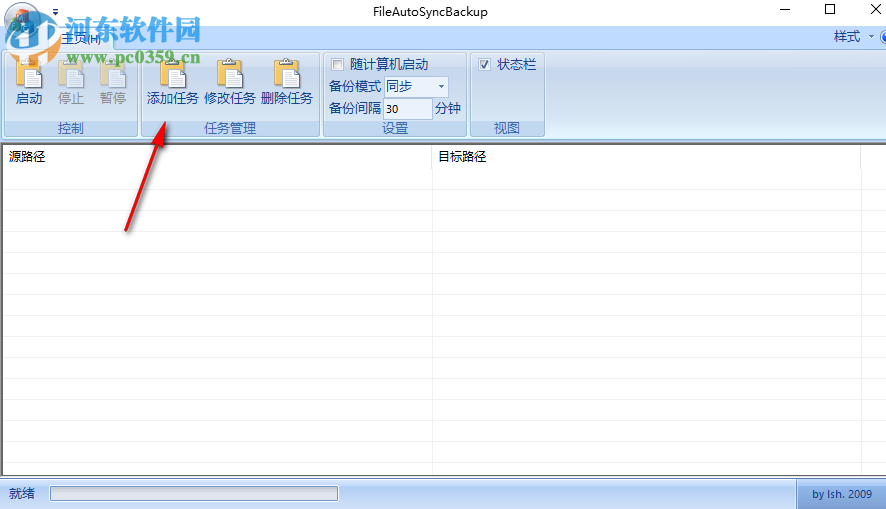The height and width of the screenshot is (509, 886).
Task: Select the 主页(H) ribbon tab
Action: point(81,38)
